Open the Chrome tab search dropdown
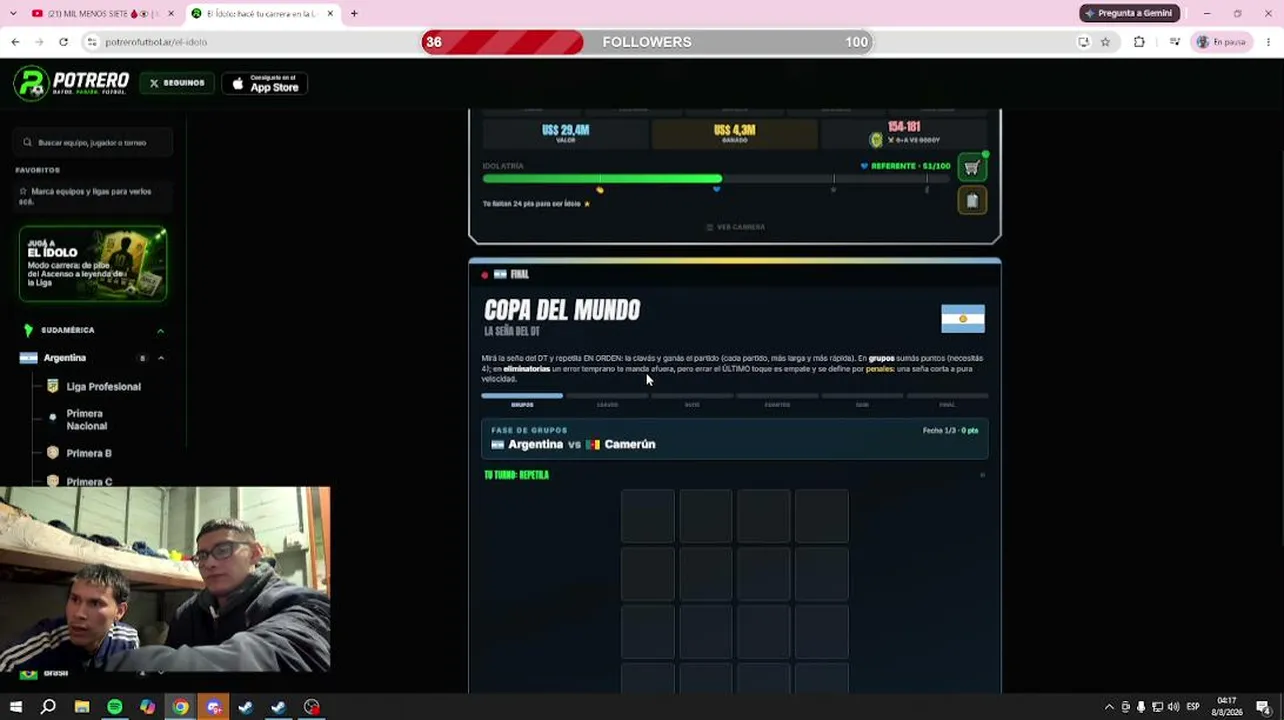Image resolution: width=1284 pixels, height=720 pixels. pyautogui.click(x=13, y=14)
